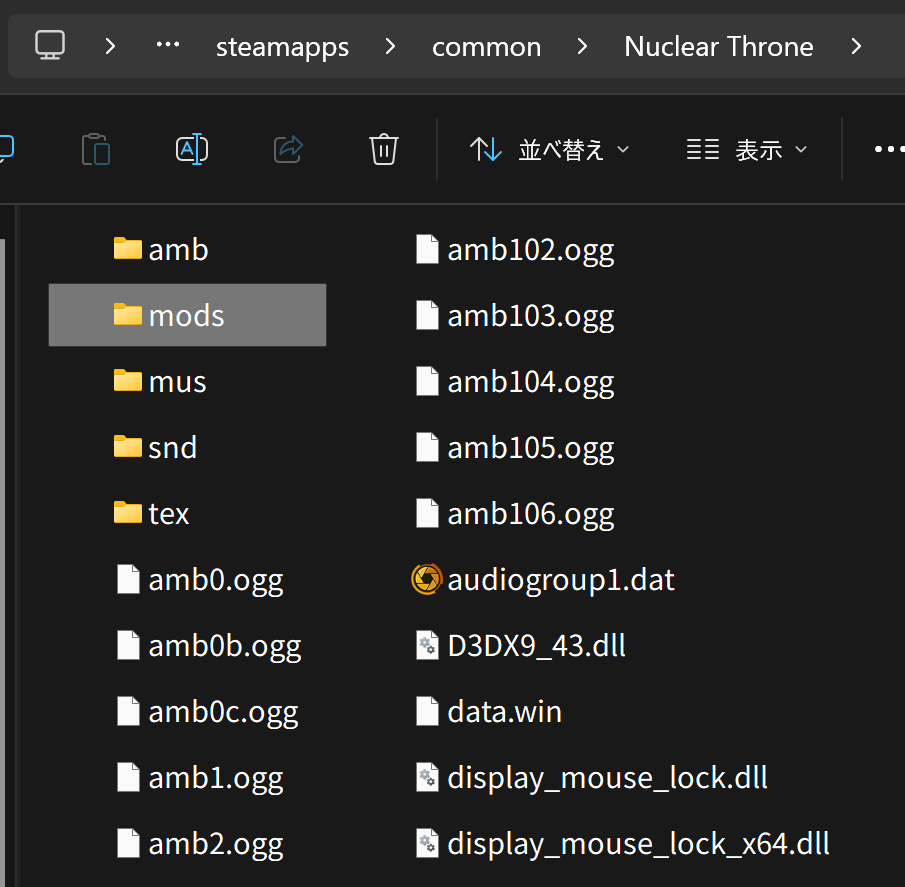
Task: Open the 表示 view dropdown
Action: (747, 150)
